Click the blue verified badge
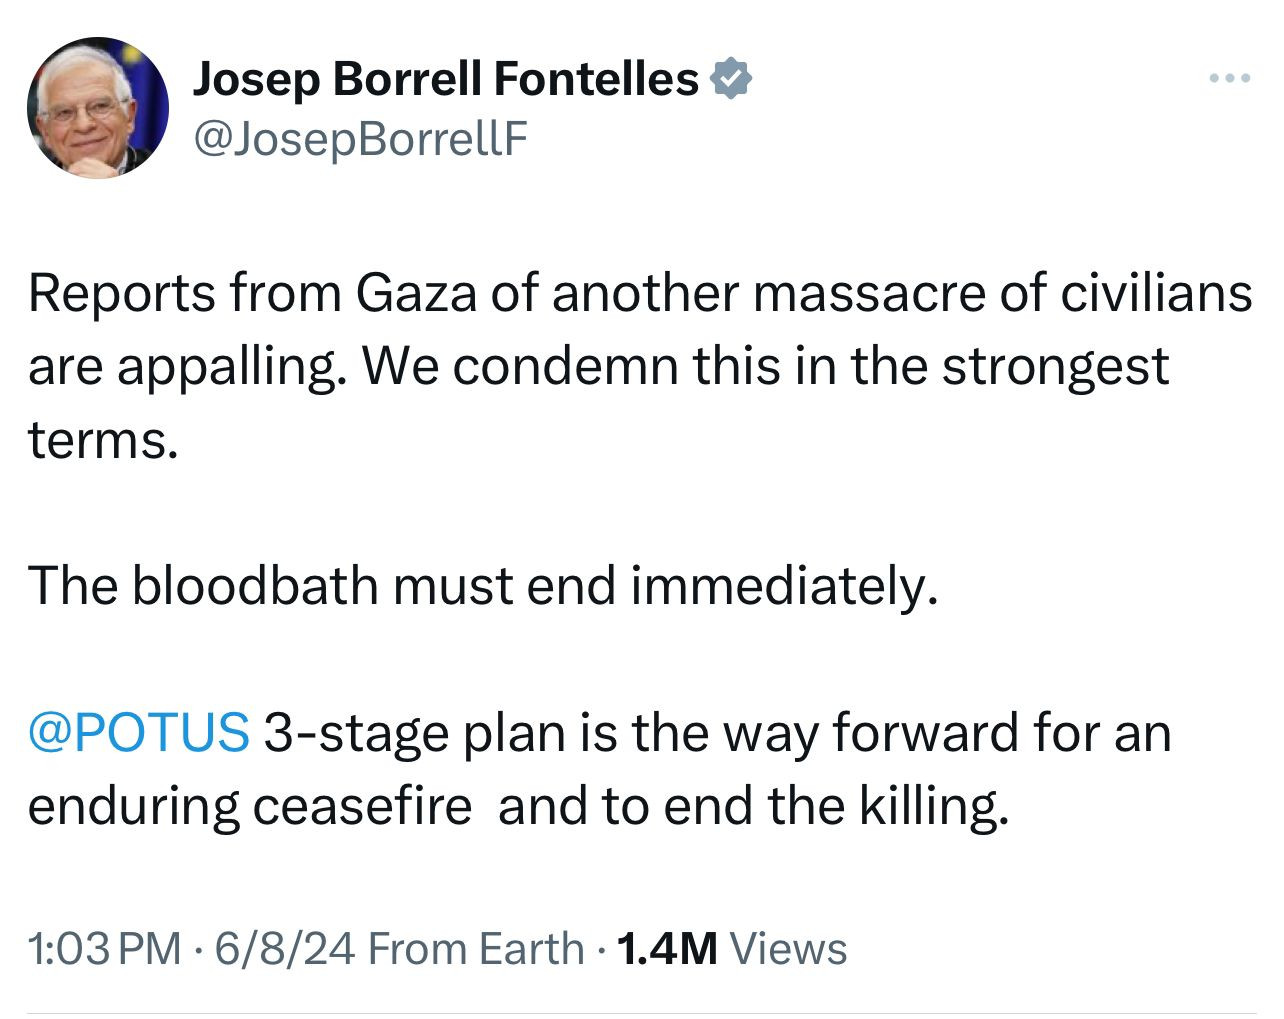Screen dimensions: 1284x1019 731,79
